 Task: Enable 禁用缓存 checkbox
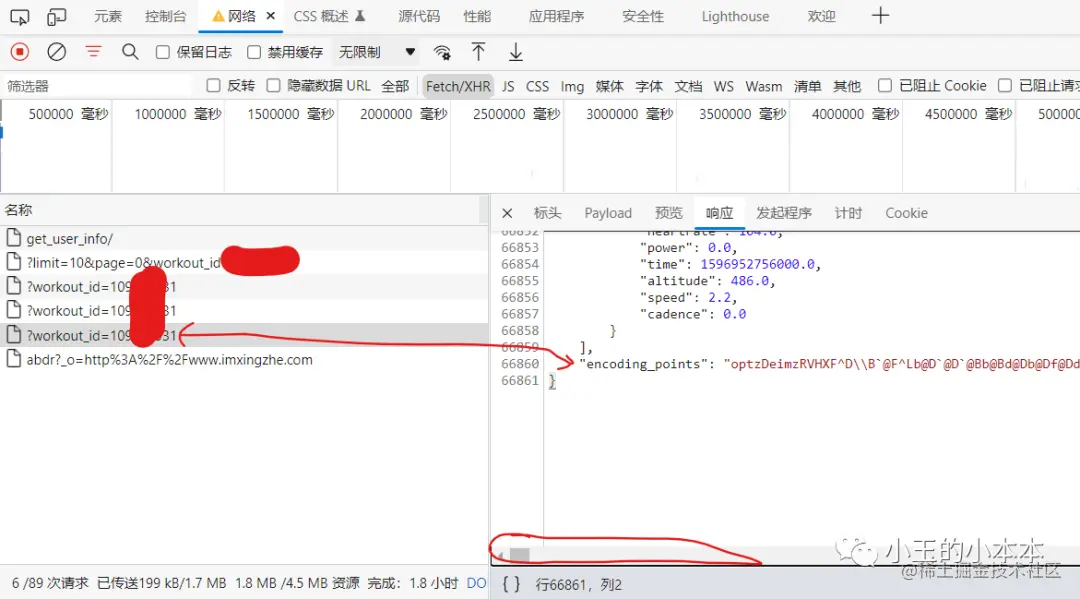click(254, 52)
